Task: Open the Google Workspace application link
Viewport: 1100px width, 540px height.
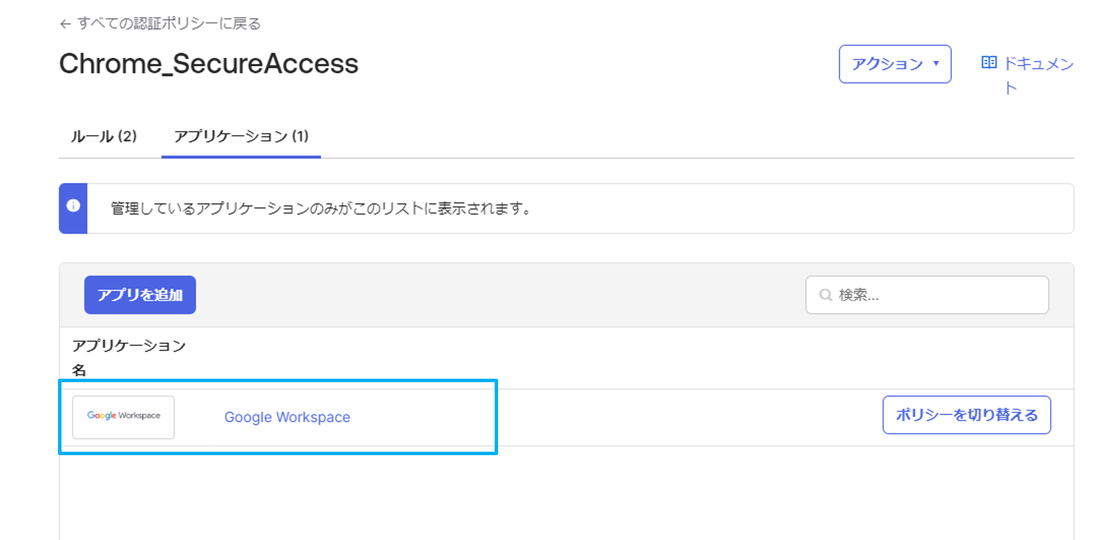Action: click(x=287, y=417)
